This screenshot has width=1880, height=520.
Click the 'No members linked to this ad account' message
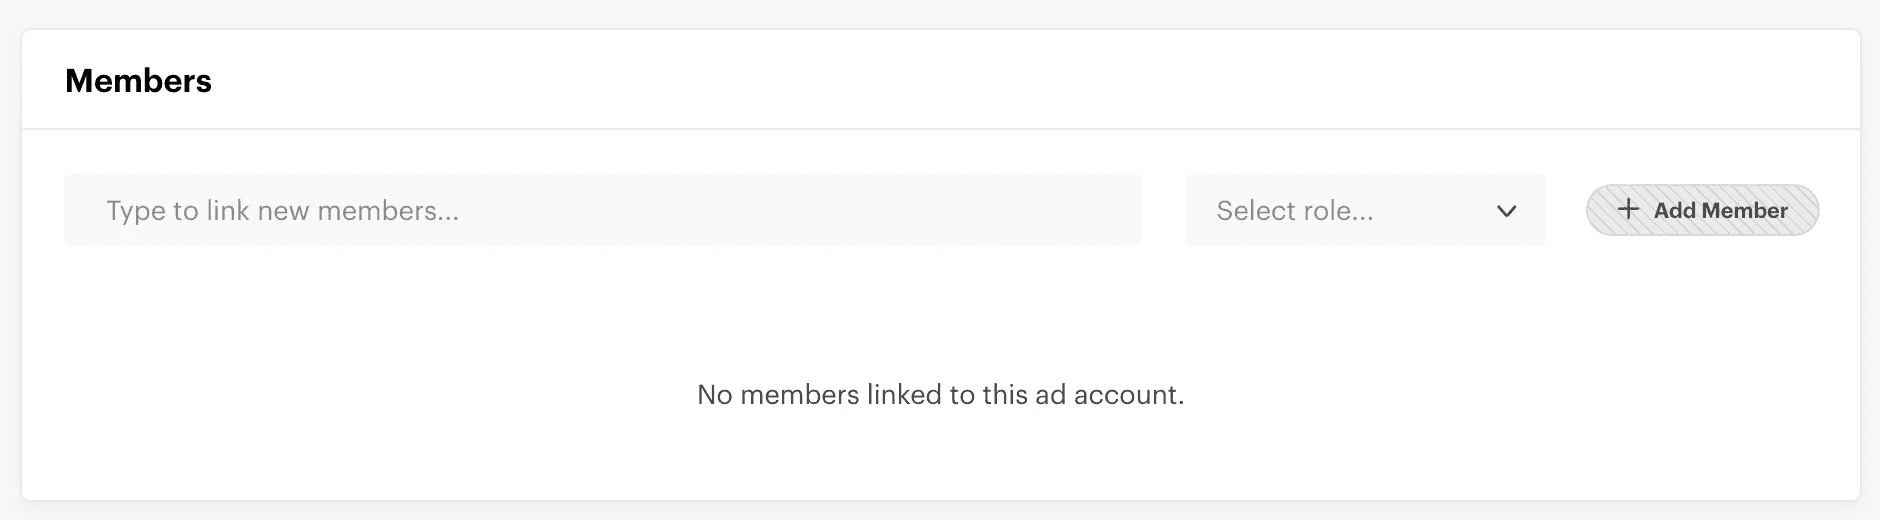click(940, 395)
